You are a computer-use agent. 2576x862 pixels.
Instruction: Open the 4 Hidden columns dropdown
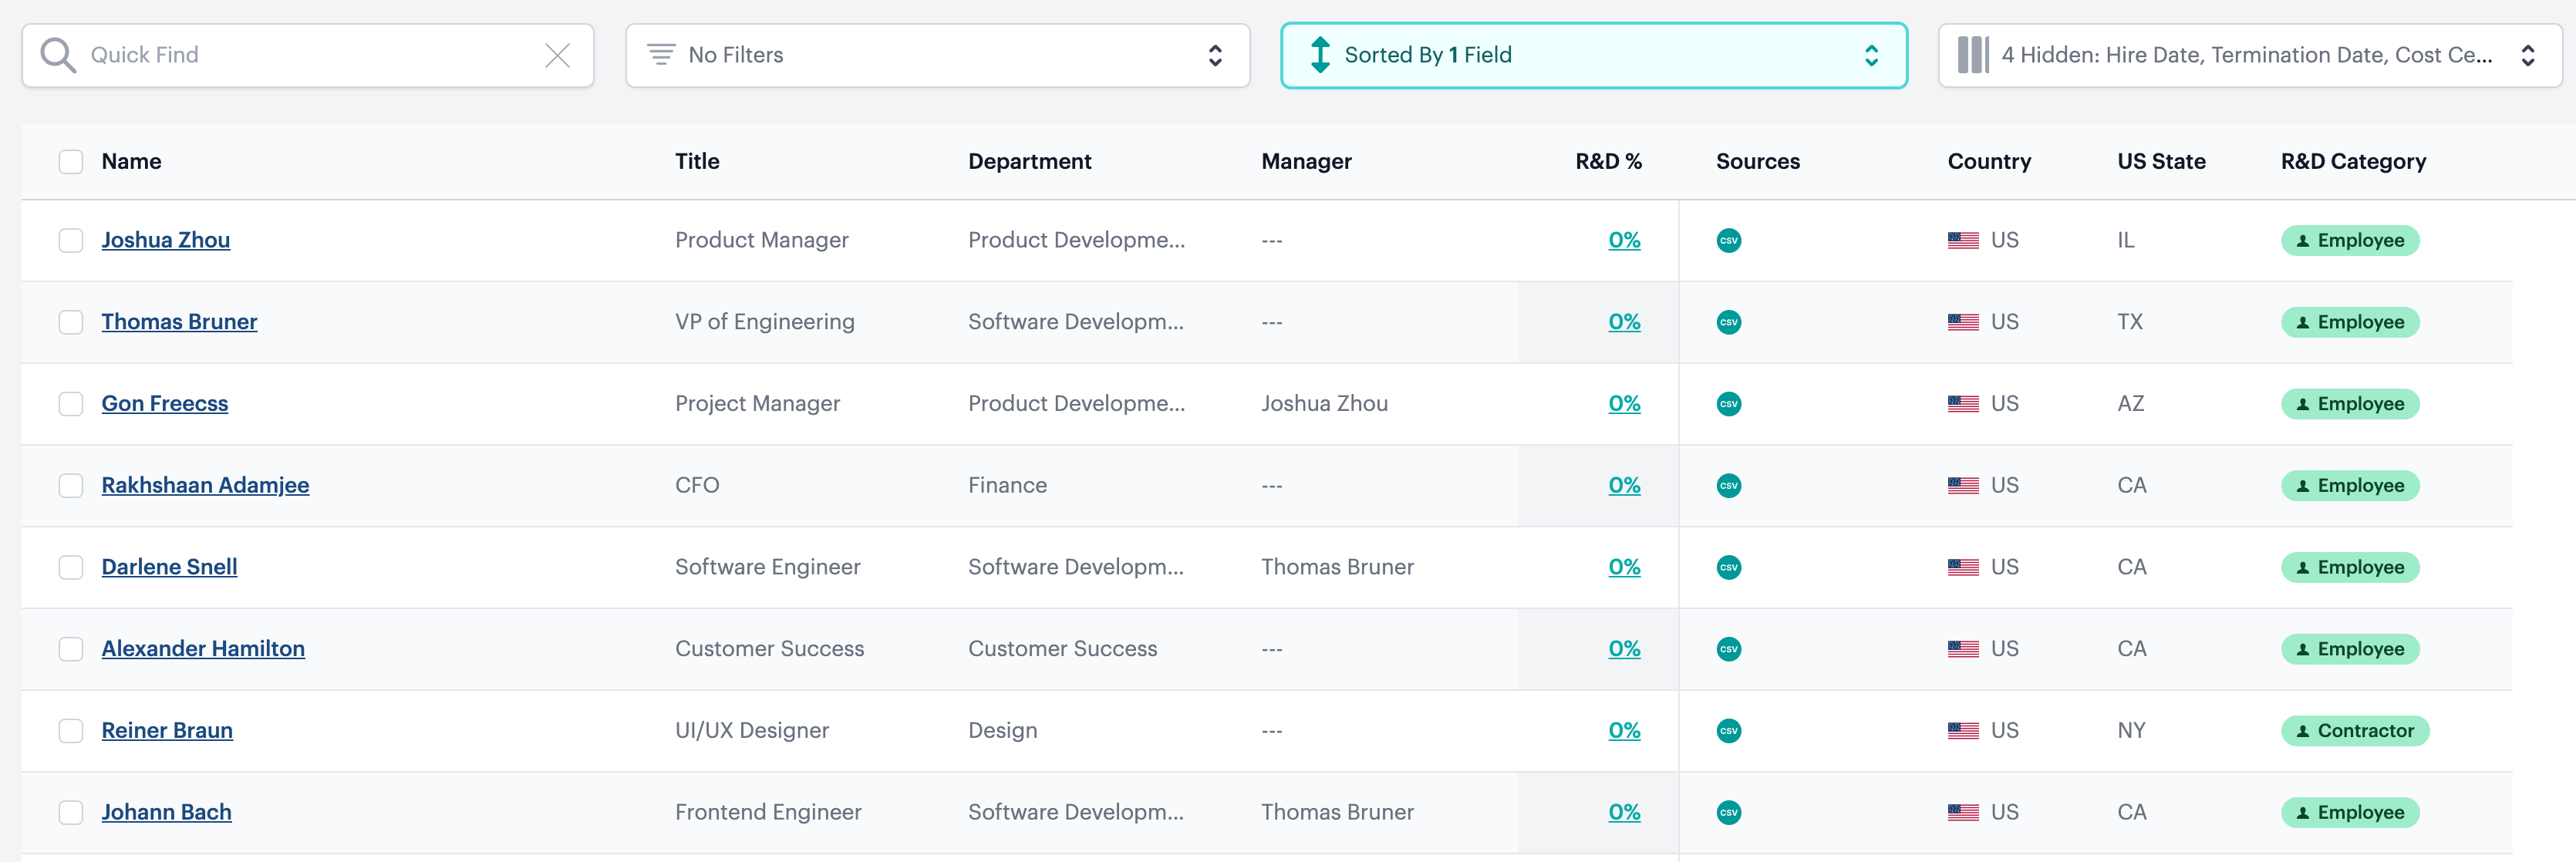click(x=2249, y=55)
